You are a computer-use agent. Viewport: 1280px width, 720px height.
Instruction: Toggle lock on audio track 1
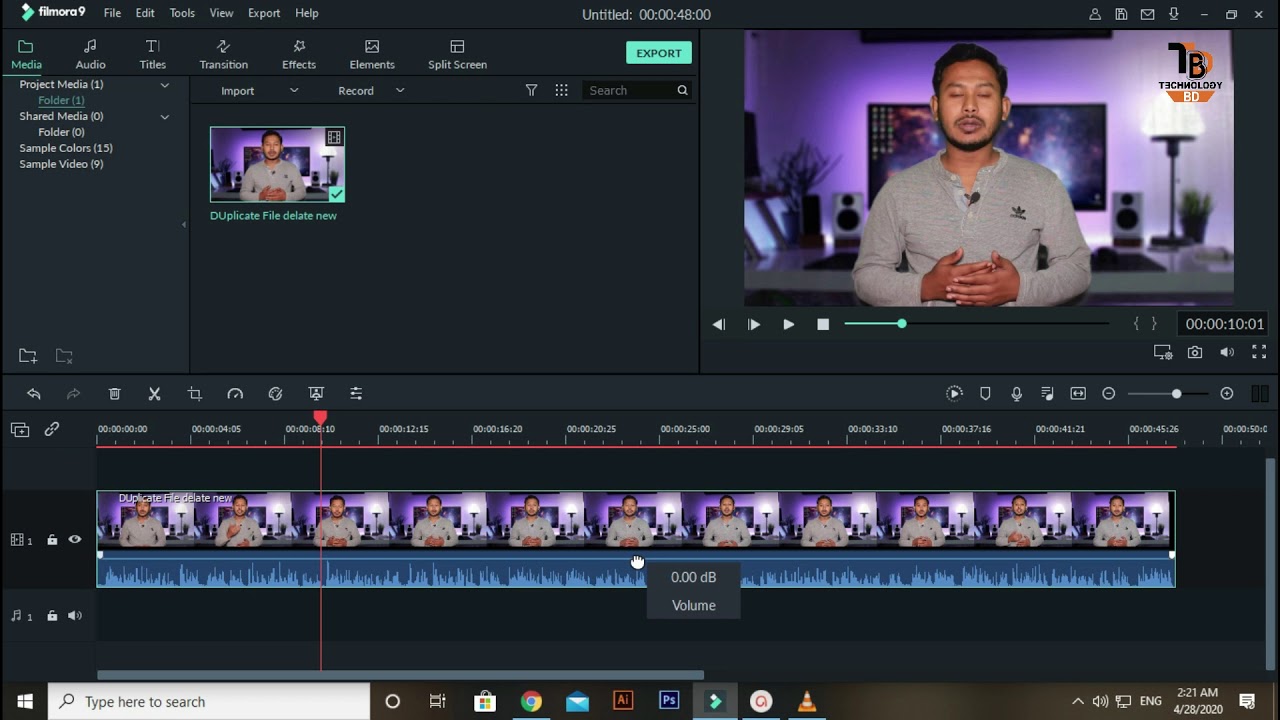pos(52,616)
